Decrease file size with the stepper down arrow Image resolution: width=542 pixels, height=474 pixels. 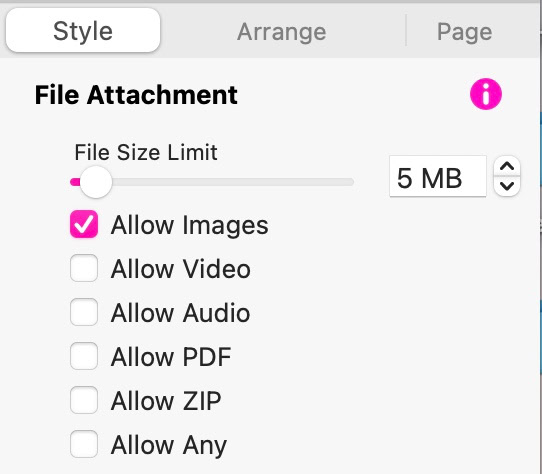coord(507,186)
